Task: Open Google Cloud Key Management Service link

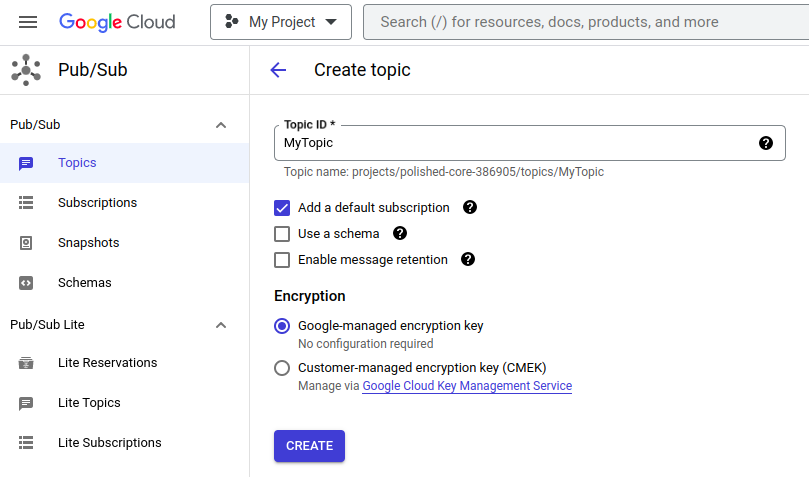Action: coord(467,386)
